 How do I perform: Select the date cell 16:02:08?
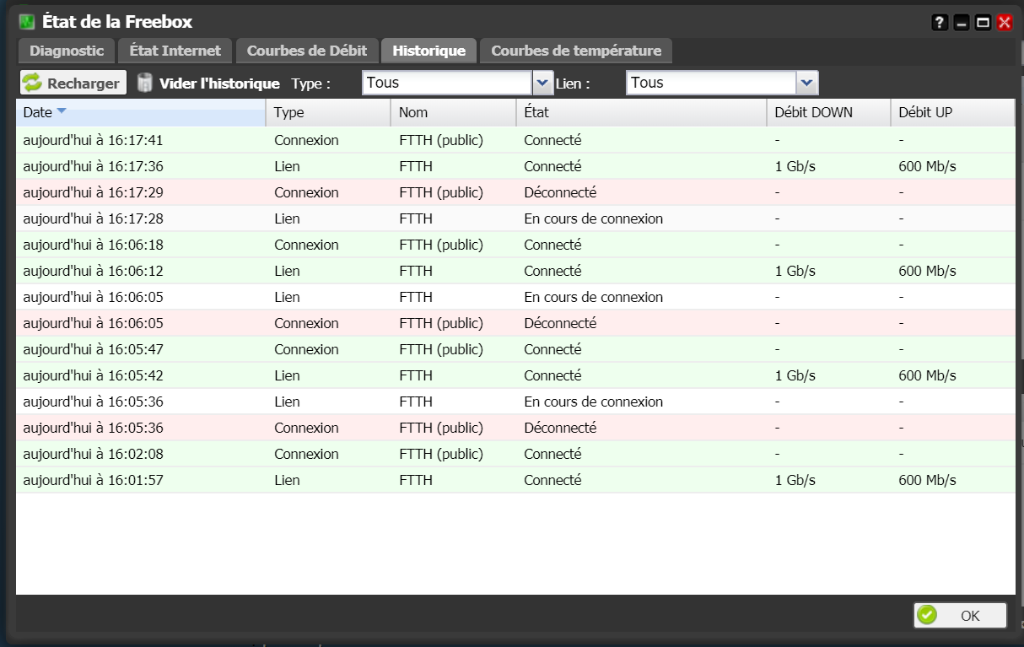(x=93, y=454)
